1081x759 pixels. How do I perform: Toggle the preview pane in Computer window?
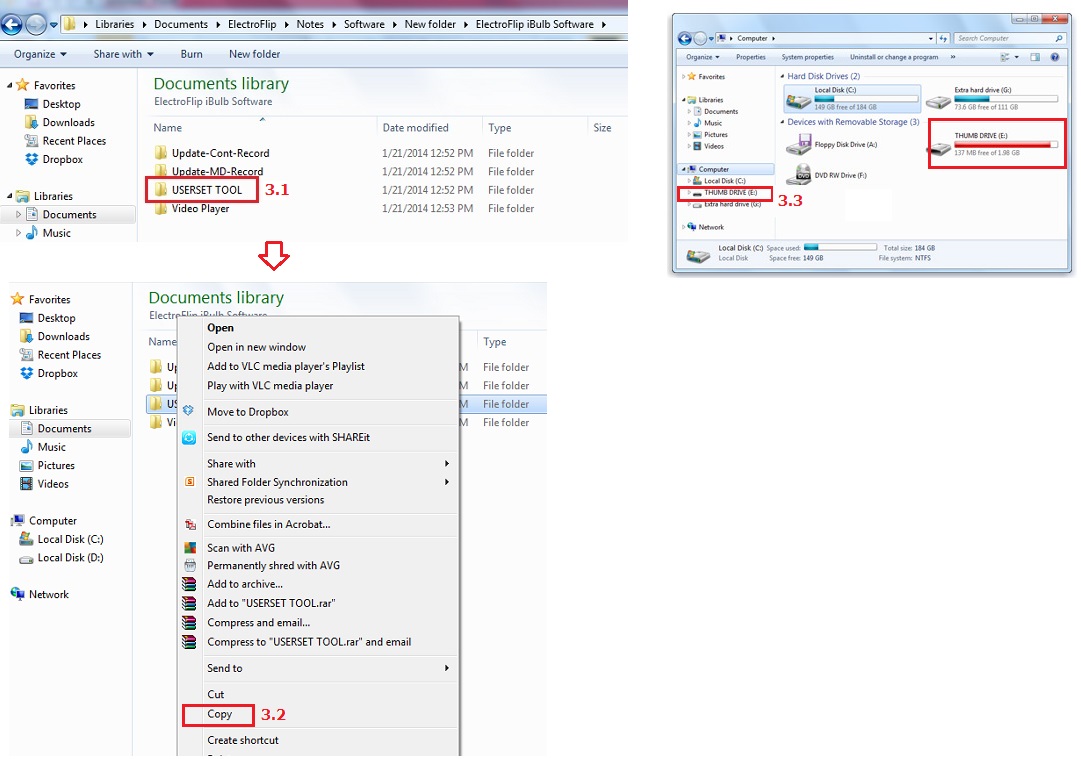click(x=1037, y=57)
